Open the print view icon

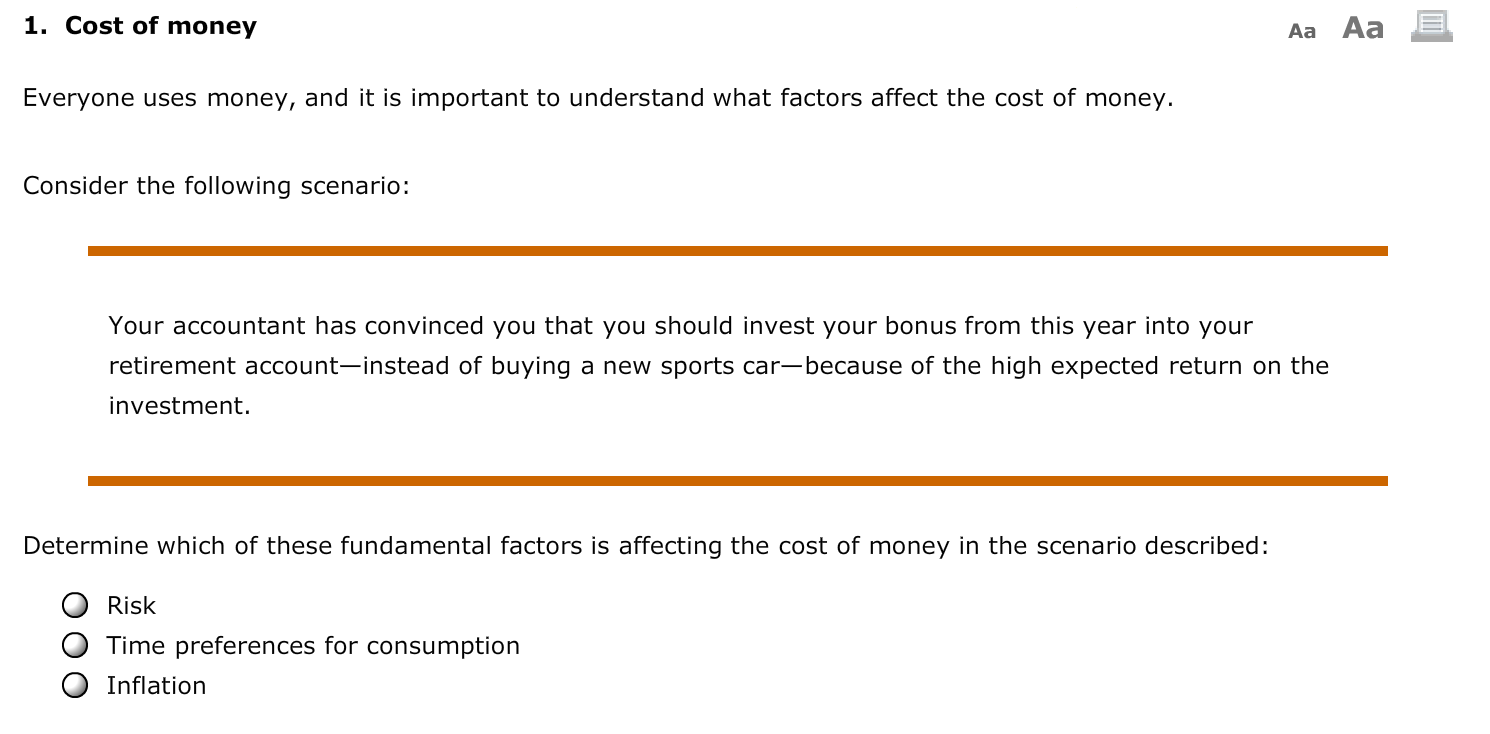[1431, 26]
